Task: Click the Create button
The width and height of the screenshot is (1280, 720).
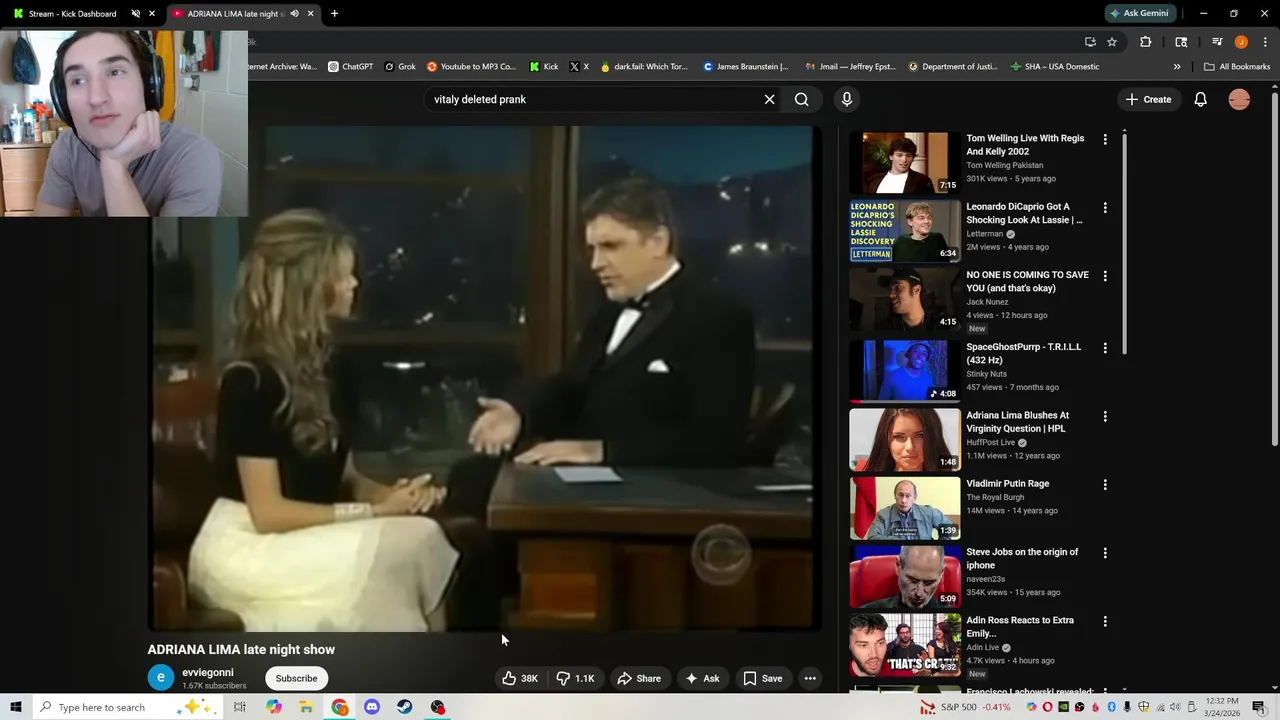Action: pos(1148,99)
